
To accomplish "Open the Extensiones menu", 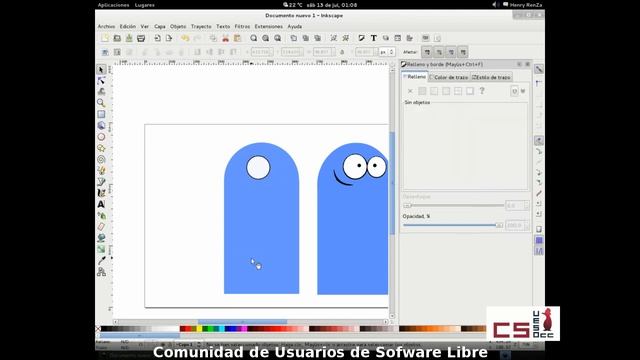I will pos(269,27).
